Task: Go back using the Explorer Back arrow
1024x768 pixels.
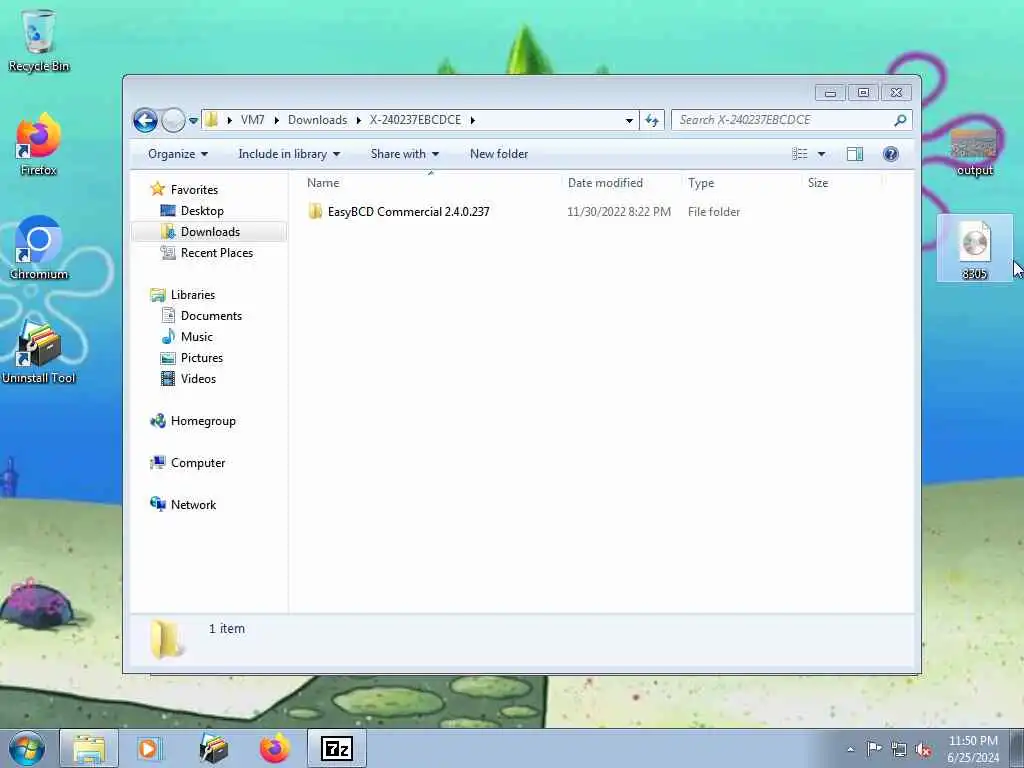Action: click(145, 120)
